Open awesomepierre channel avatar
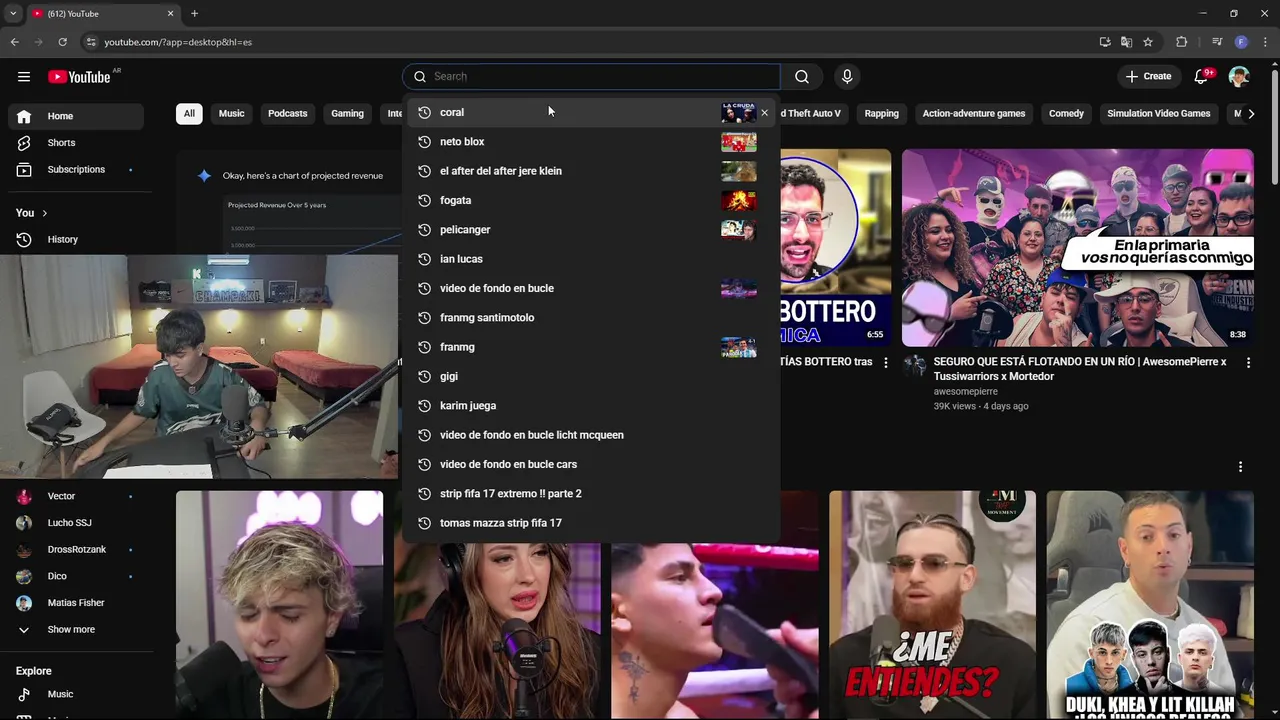Screen dimensions: 1280x720 pyautogui.click(x=915, y=365)
